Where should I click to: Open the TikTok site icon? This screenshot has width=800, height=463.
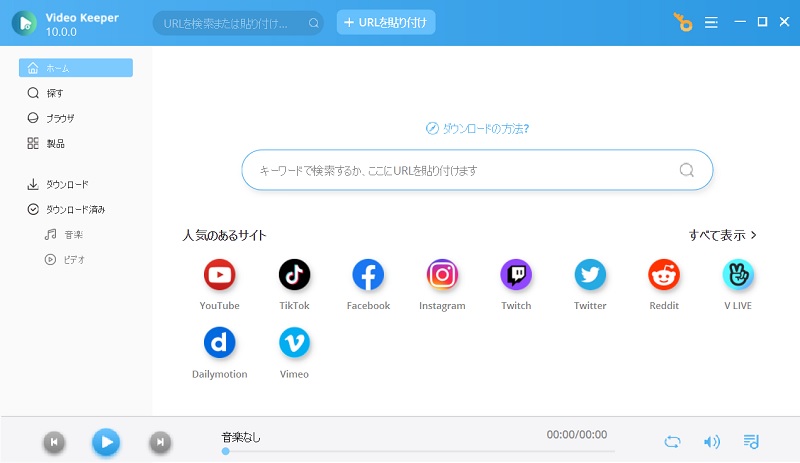(294, 274)
